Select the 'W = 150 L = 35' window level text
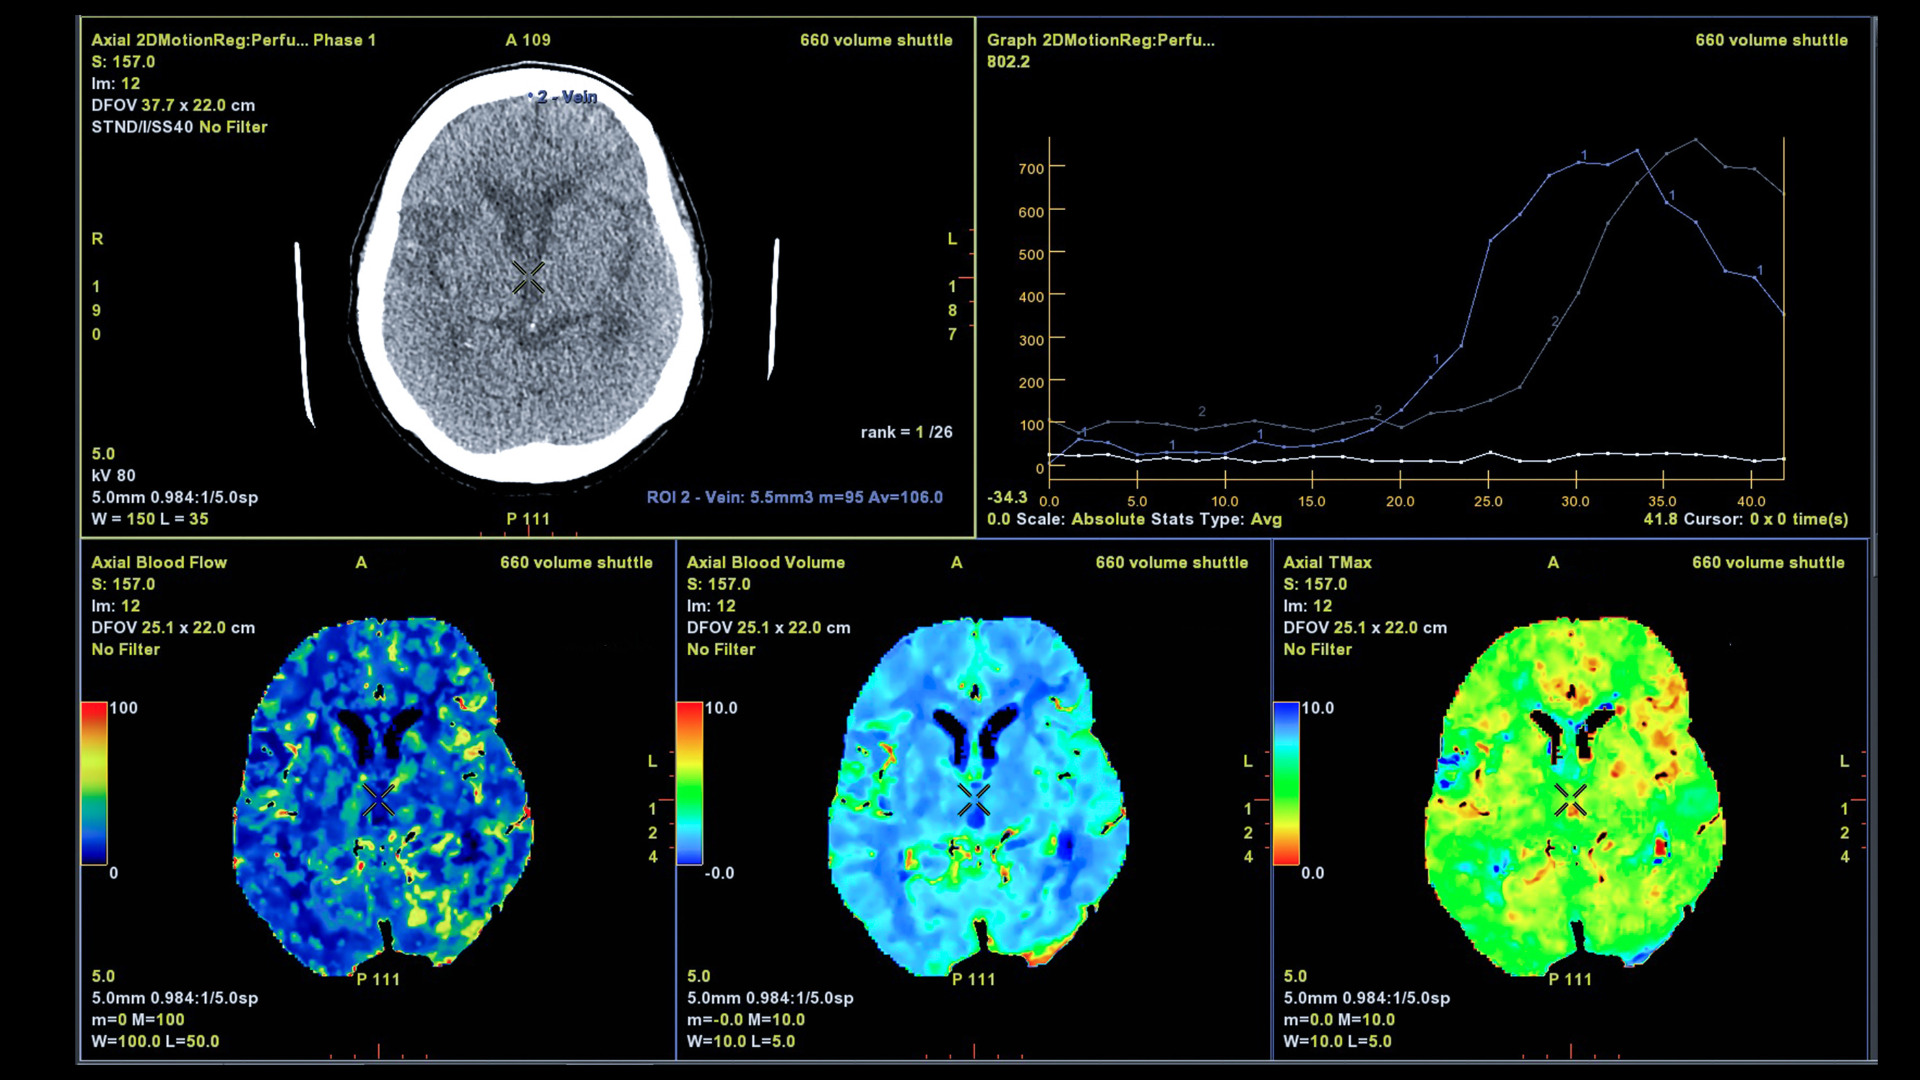The image size is (1920, 1080). [x=150, y=519]
